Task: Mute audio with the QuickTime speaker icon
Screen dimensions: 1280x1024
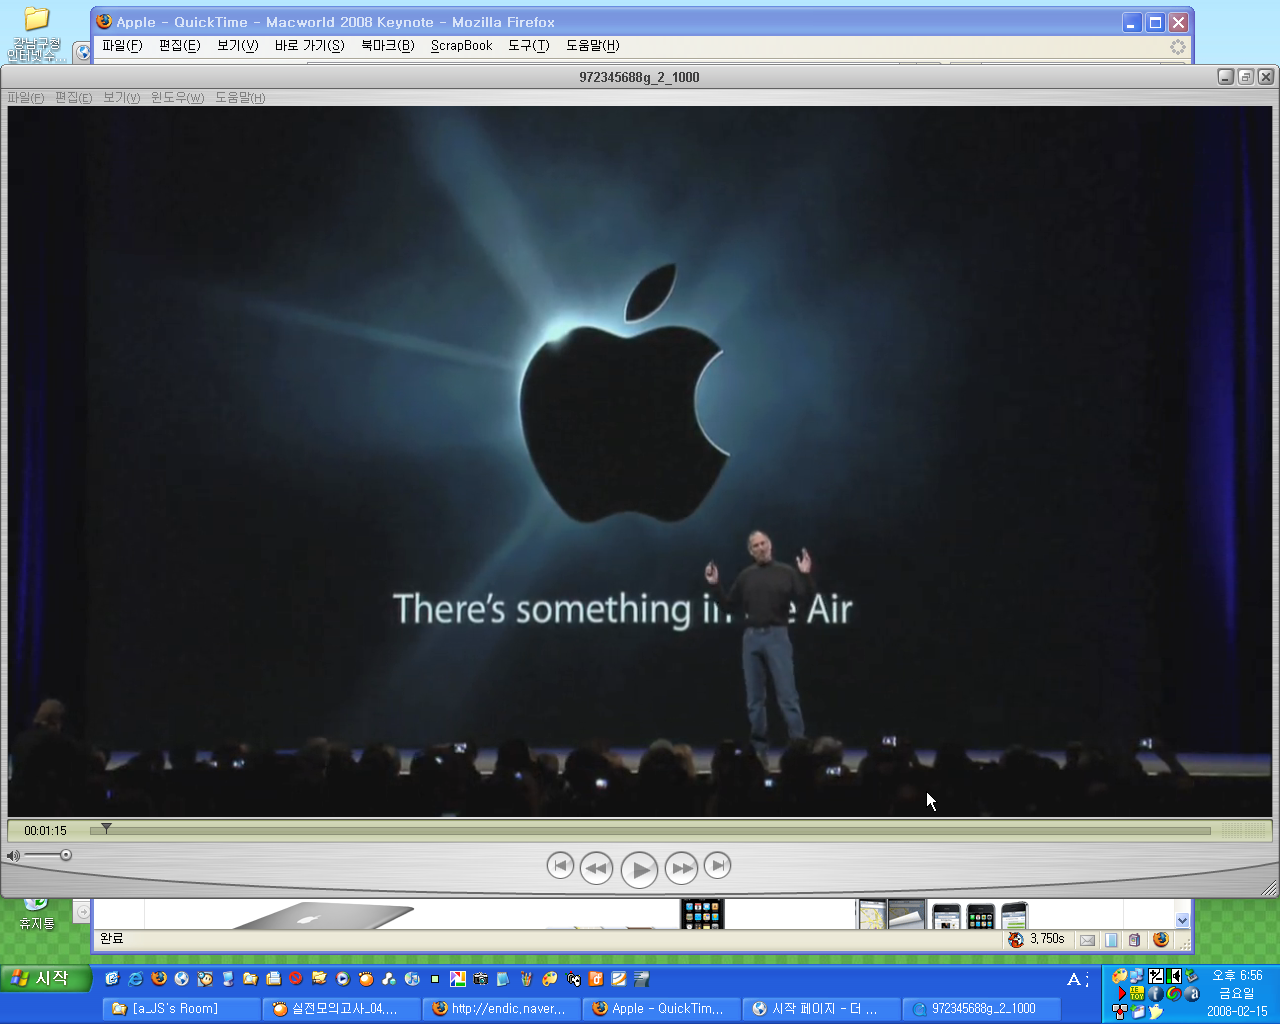Action: (13, 856)
